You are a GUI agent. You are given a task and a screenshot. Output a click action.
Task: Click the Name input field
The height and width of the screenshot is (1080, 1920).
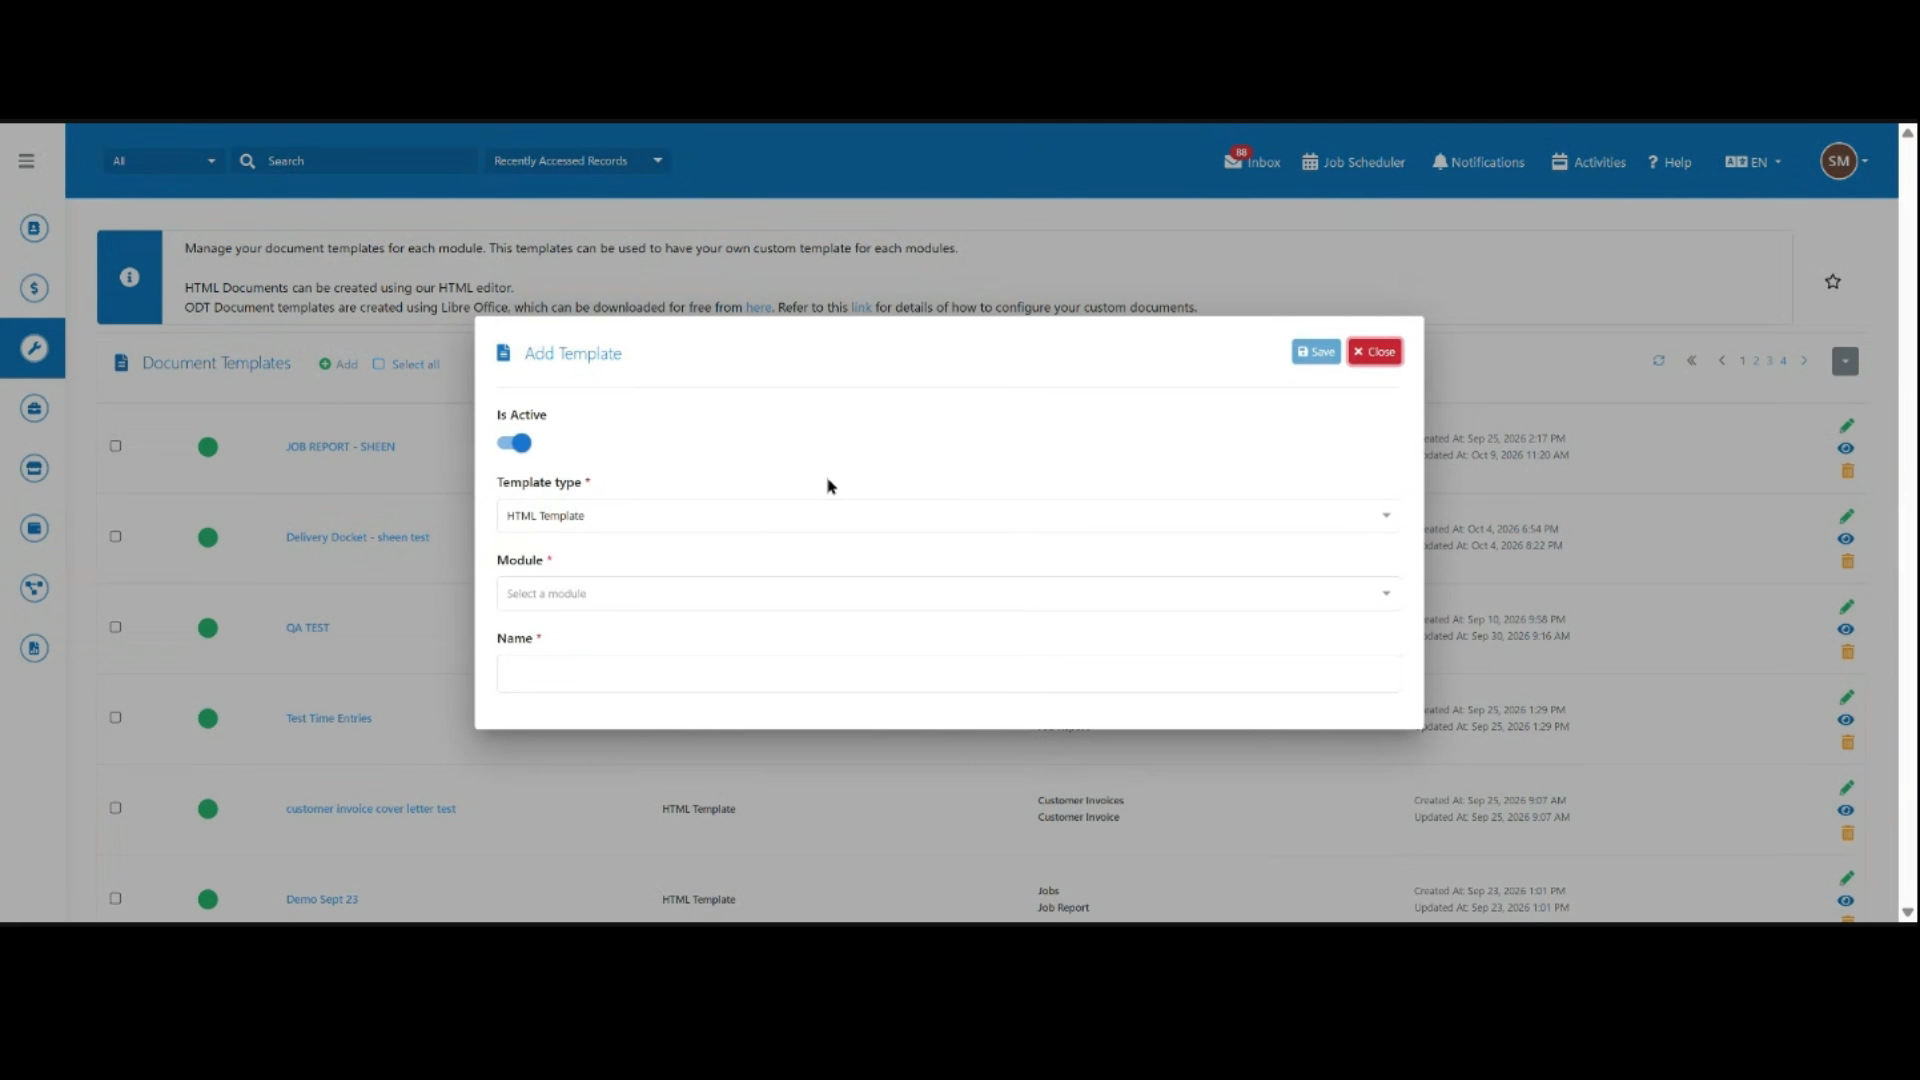948,674
